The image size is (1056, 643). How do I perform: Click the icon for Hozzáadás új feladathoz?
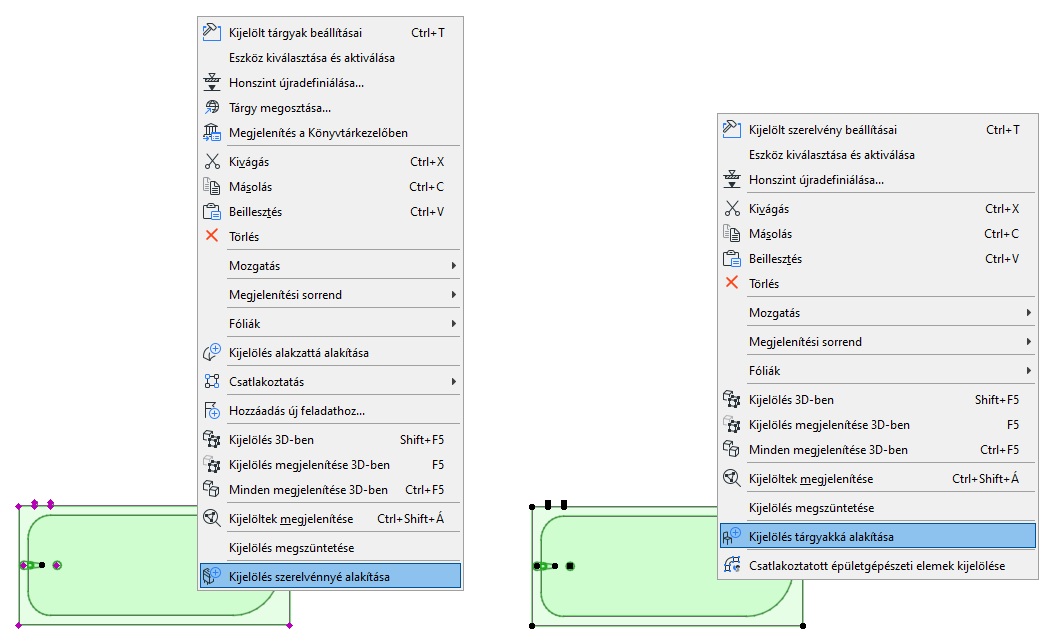click(x=211, y=410)
